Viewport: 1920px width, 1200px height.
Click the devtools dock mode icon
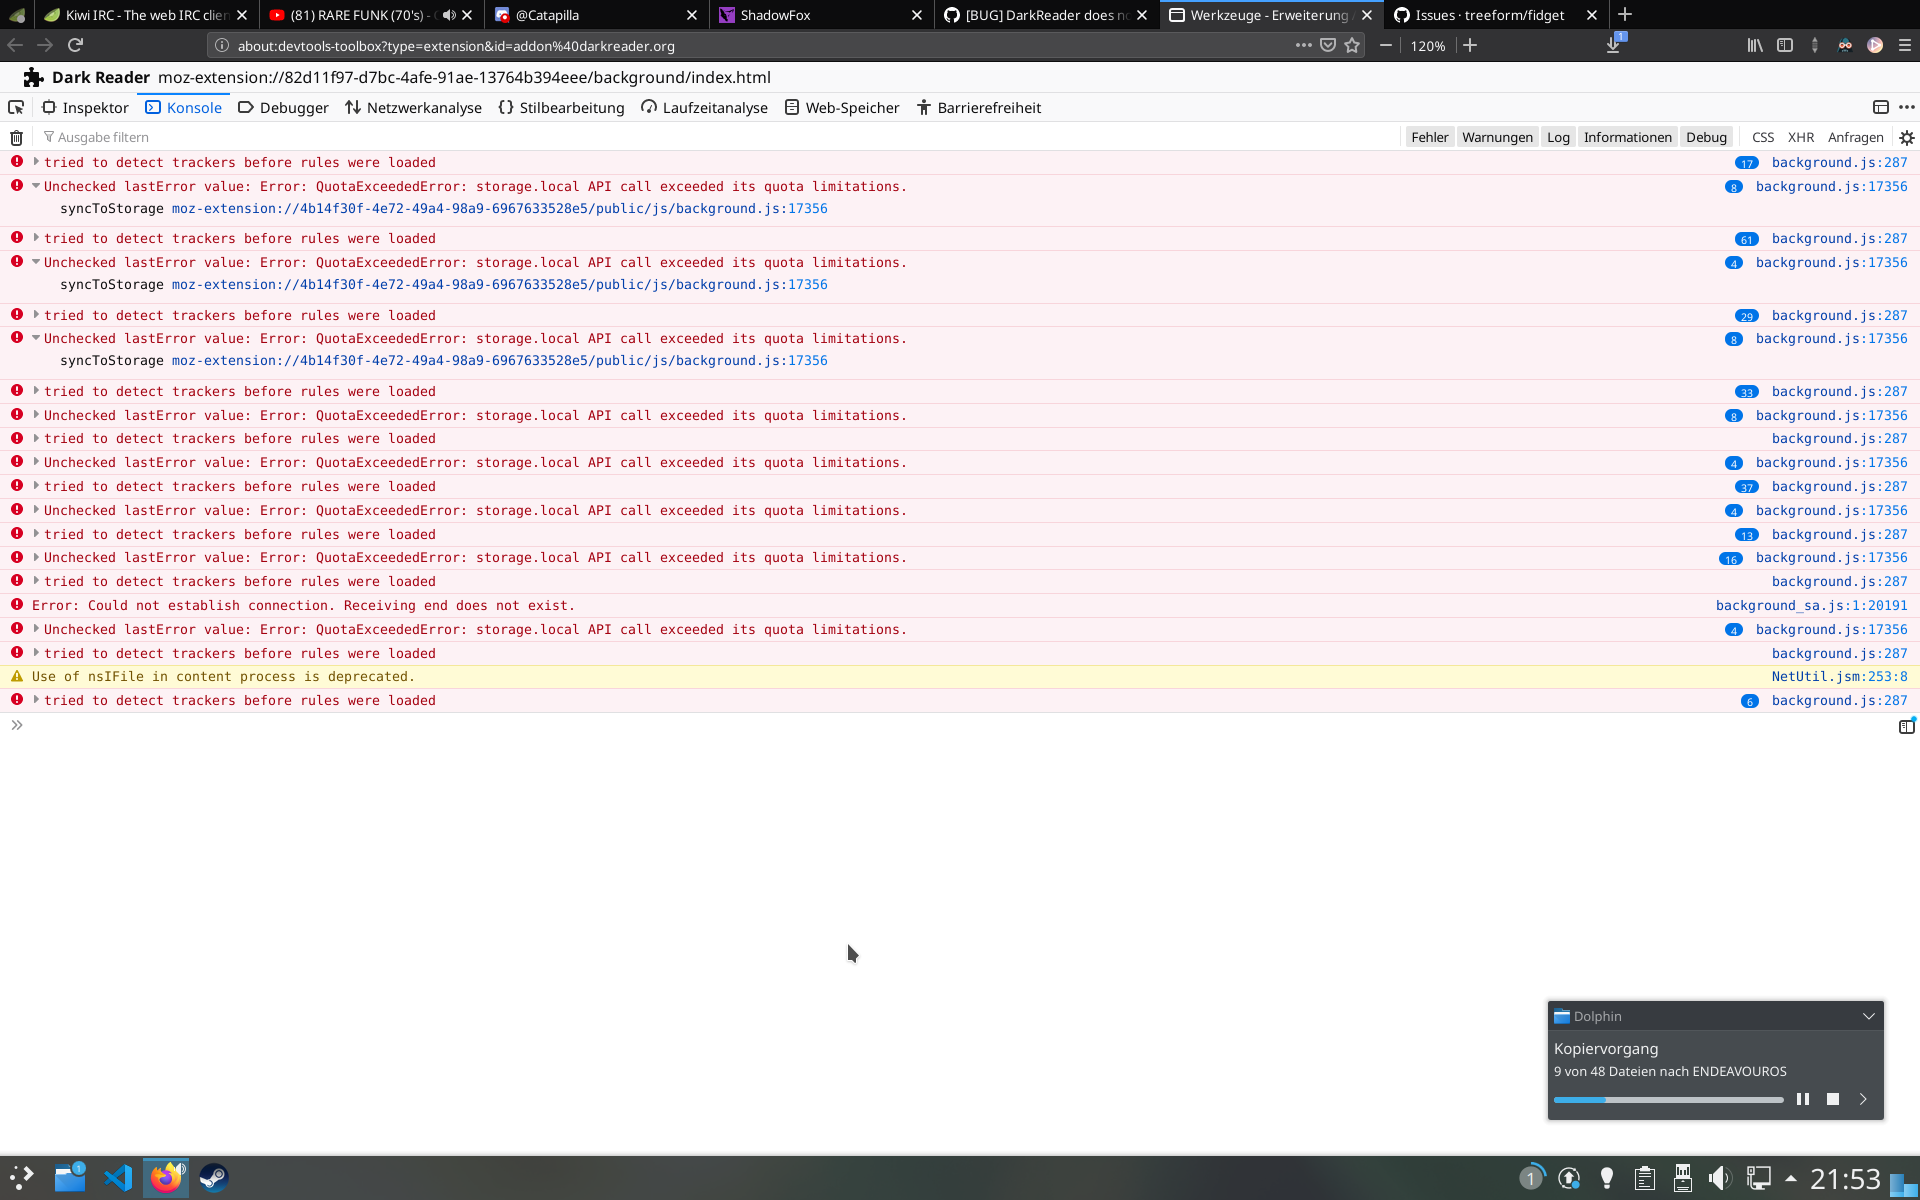1880,108
